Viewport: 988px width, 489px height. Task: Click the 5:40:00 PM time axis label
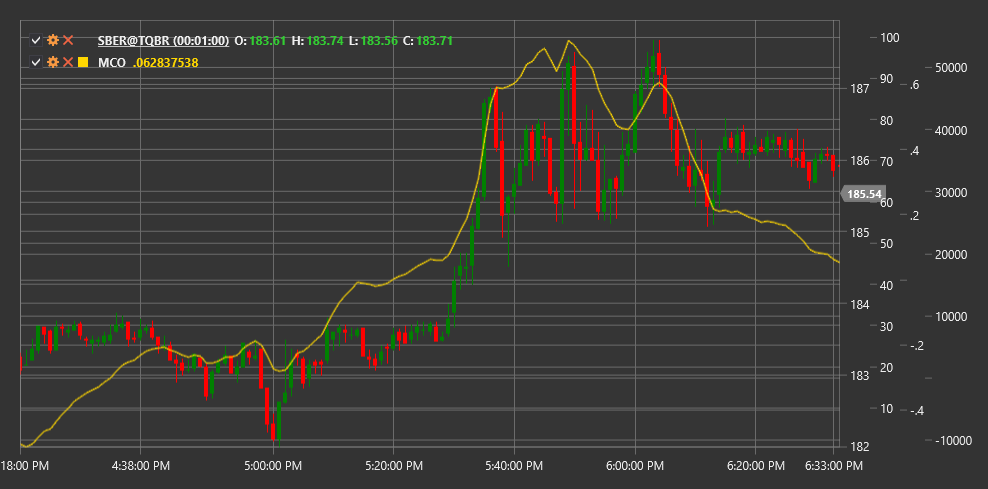[x=514, y=466]
